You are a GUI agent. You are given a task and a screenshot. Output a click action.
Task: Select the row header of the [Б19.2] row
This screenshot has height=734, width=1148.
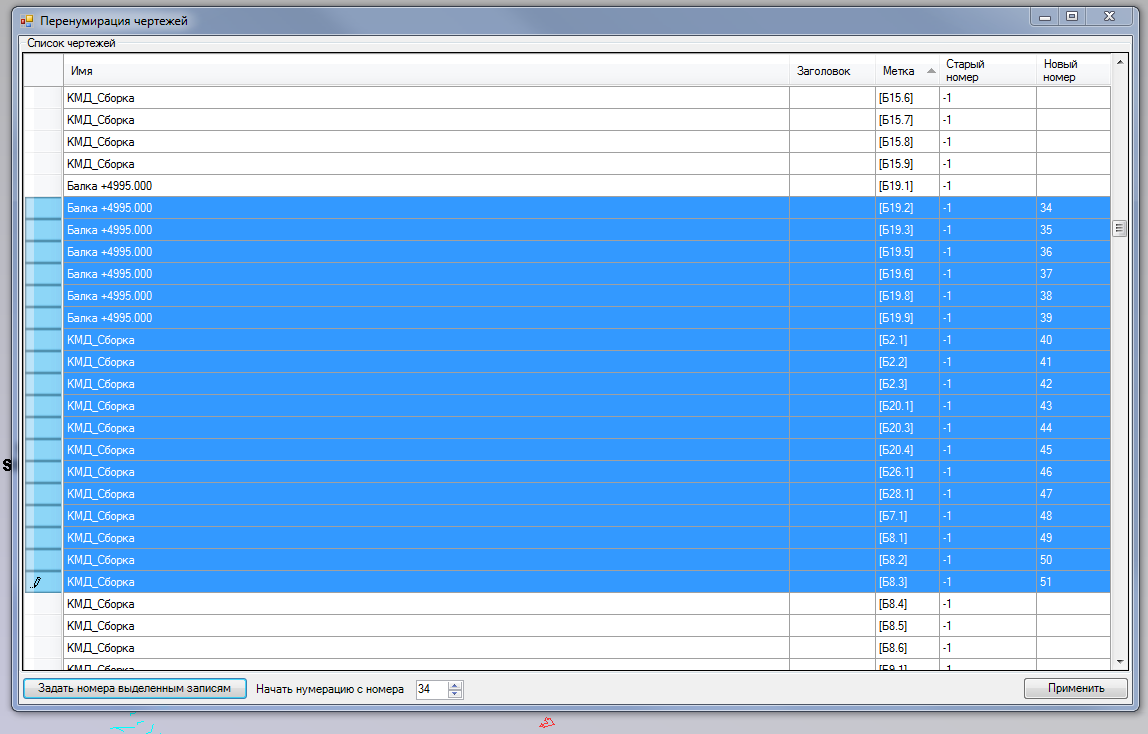[43, 208]
